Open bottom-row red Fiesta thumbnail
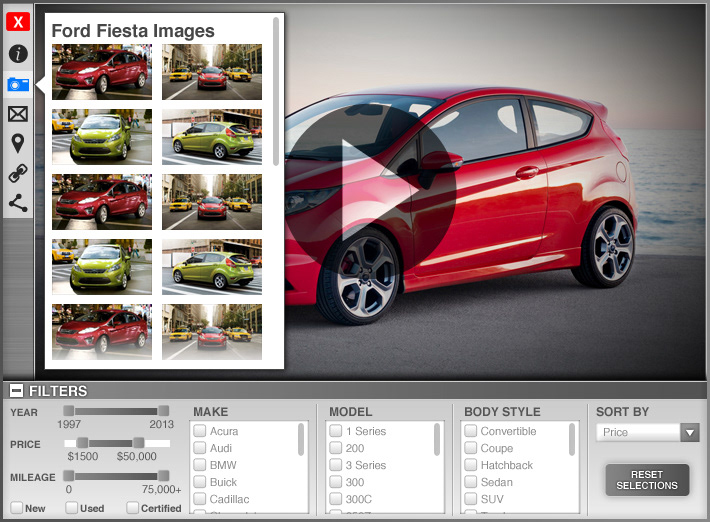Screen dimensions: 710x522 pyautogui.click(x=102, y=332)
